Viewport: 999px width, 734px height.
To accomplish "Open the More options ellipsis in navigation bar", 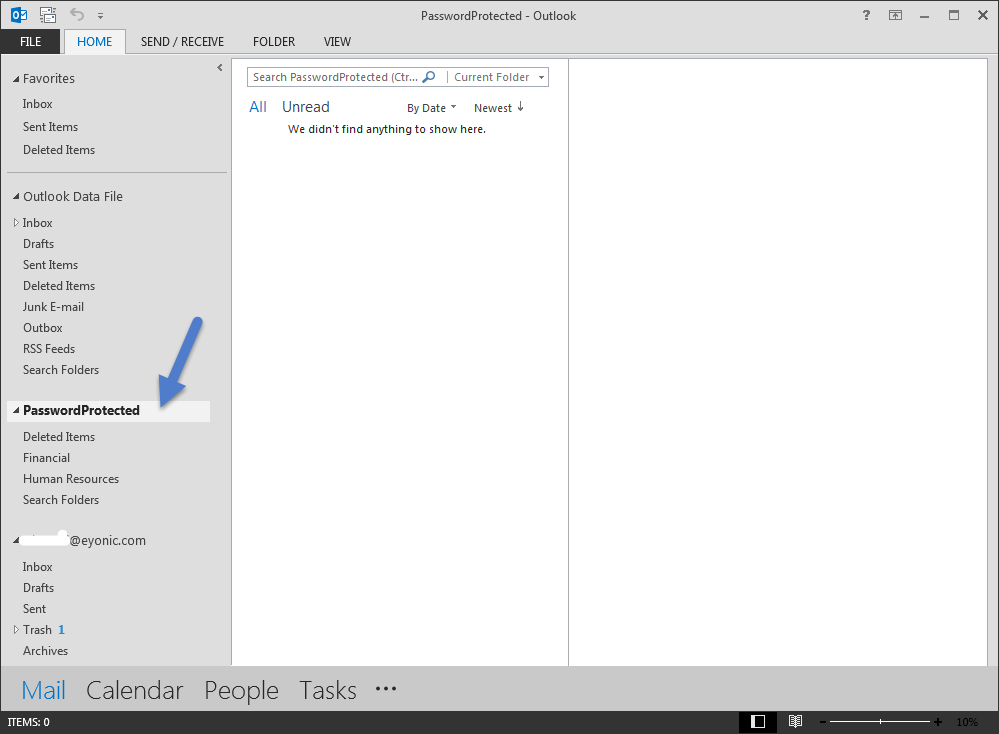I will [x=385, y=689].
